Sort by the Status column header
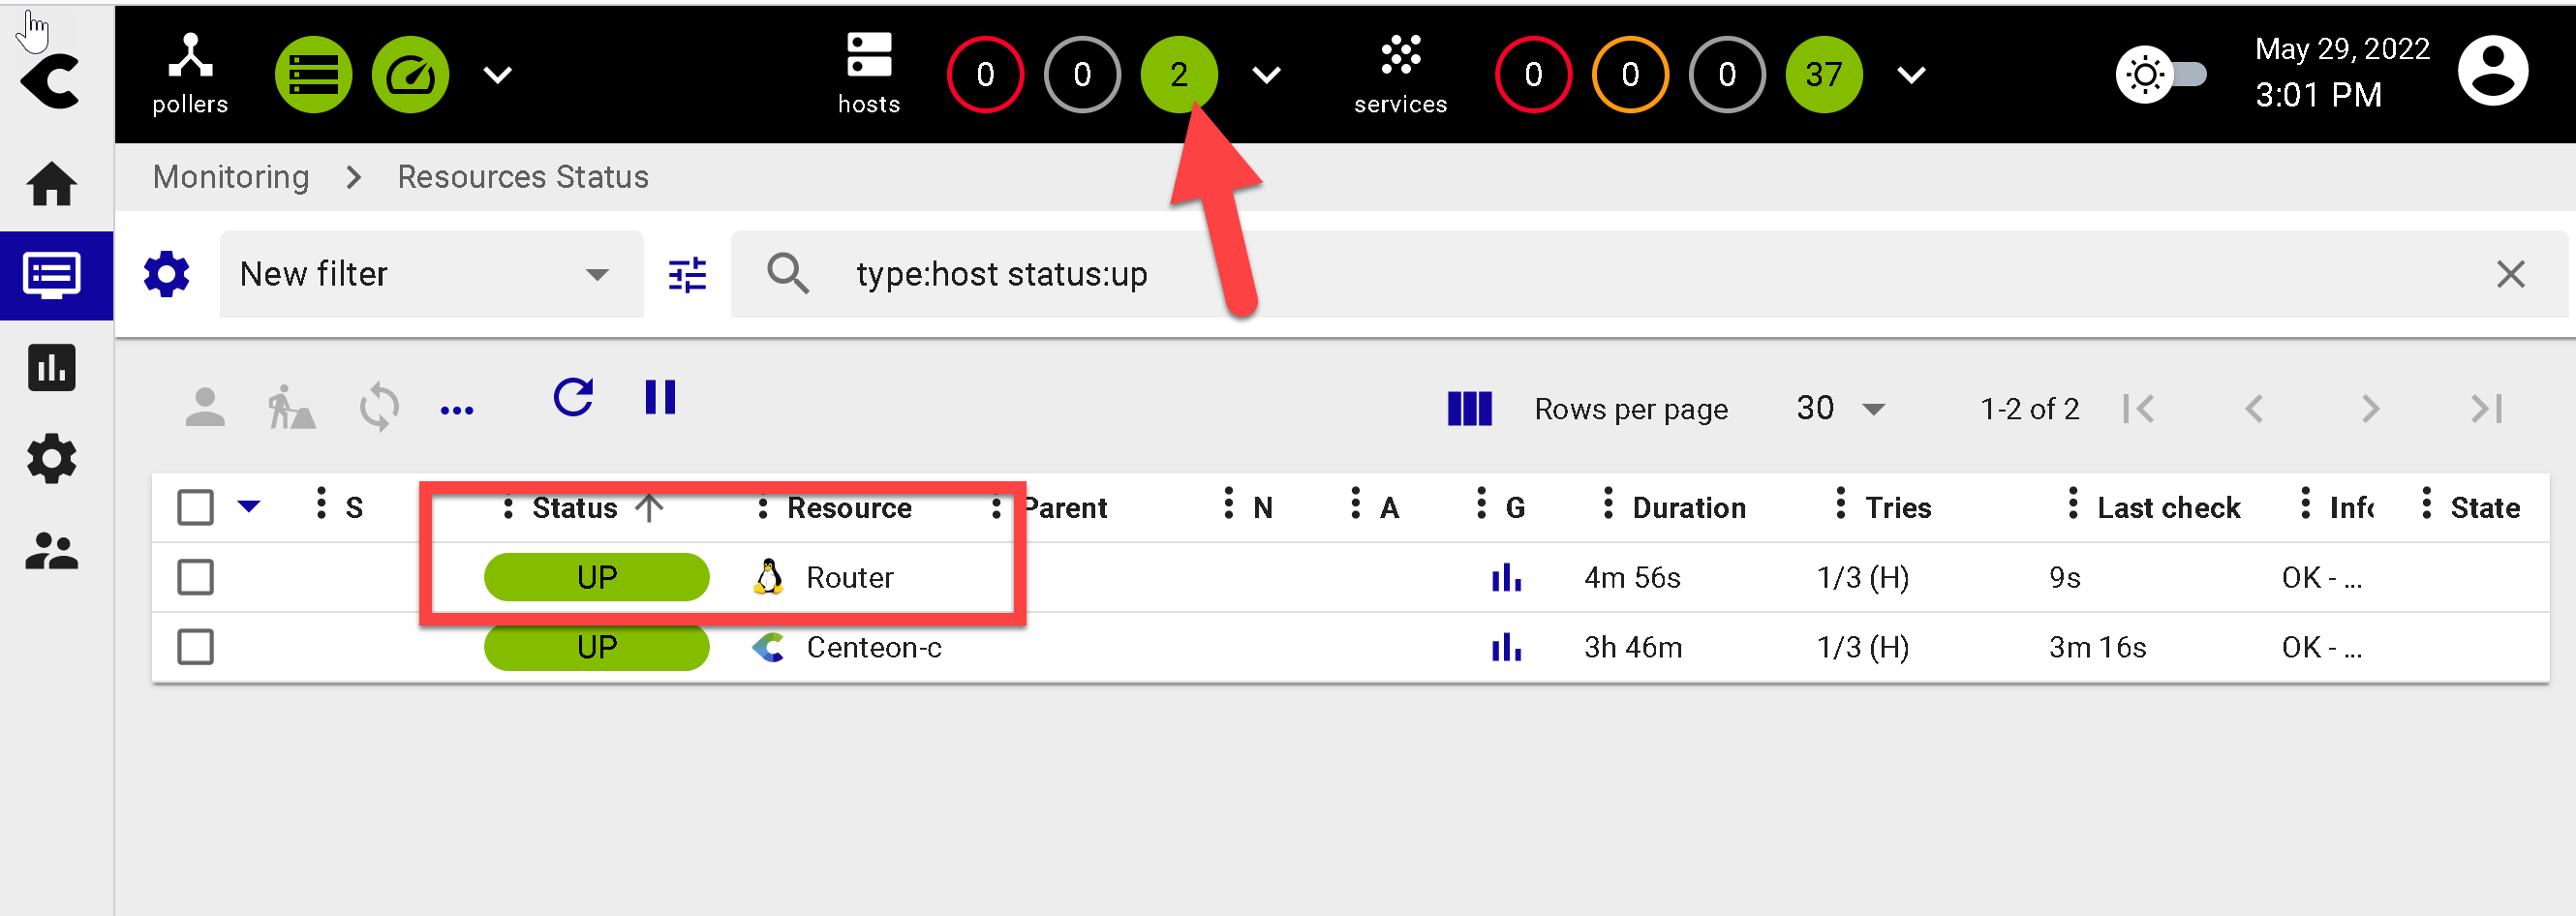This screenshot has width=2576, height=916. (575, 508)
